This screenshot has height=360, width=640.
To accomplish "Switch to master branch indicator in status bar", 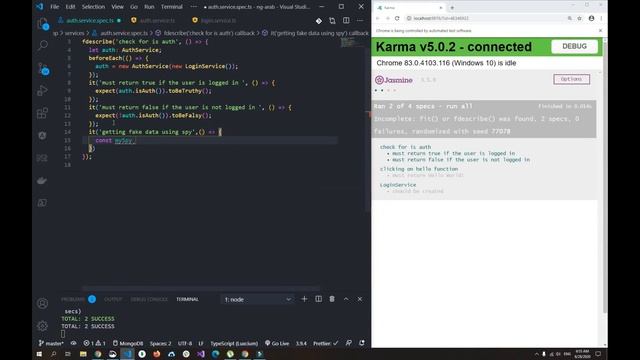I will 51,343.
